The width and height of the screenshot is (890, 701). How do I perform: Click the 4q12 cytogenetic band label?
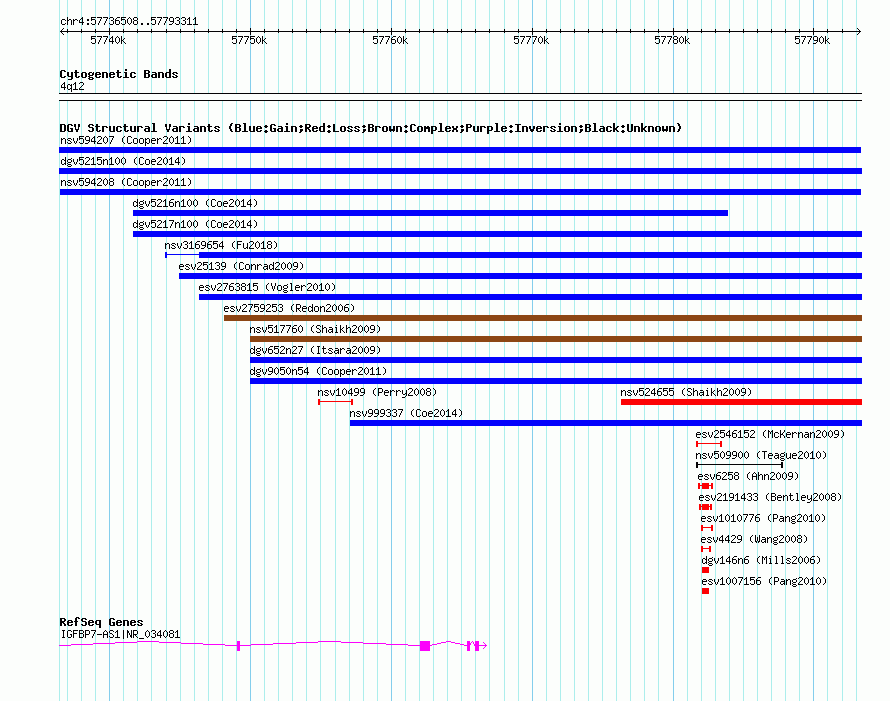coord(72,86)
